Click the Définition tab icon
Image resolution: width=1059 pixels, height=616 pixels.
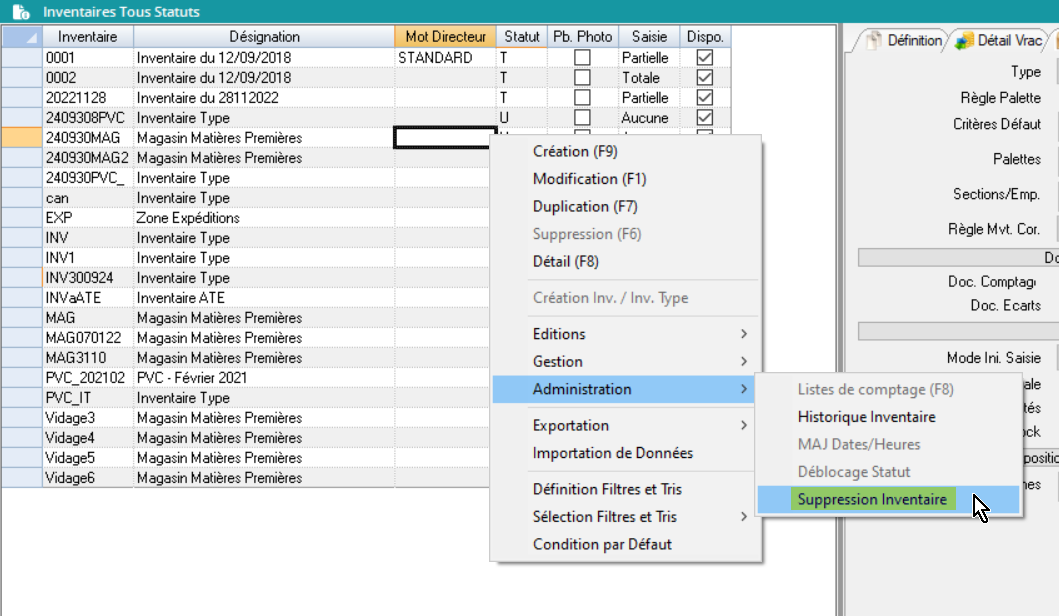875,40
